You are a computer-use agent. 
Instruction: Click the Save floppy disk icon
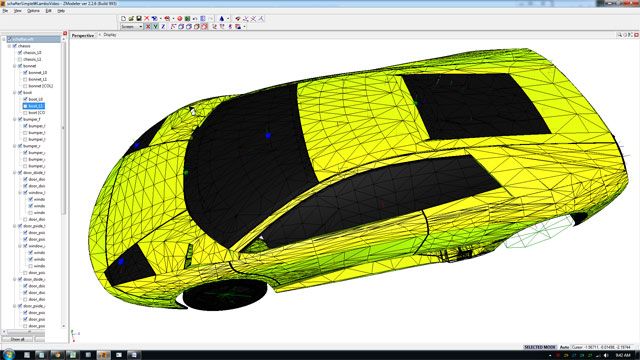coord(139,18)
